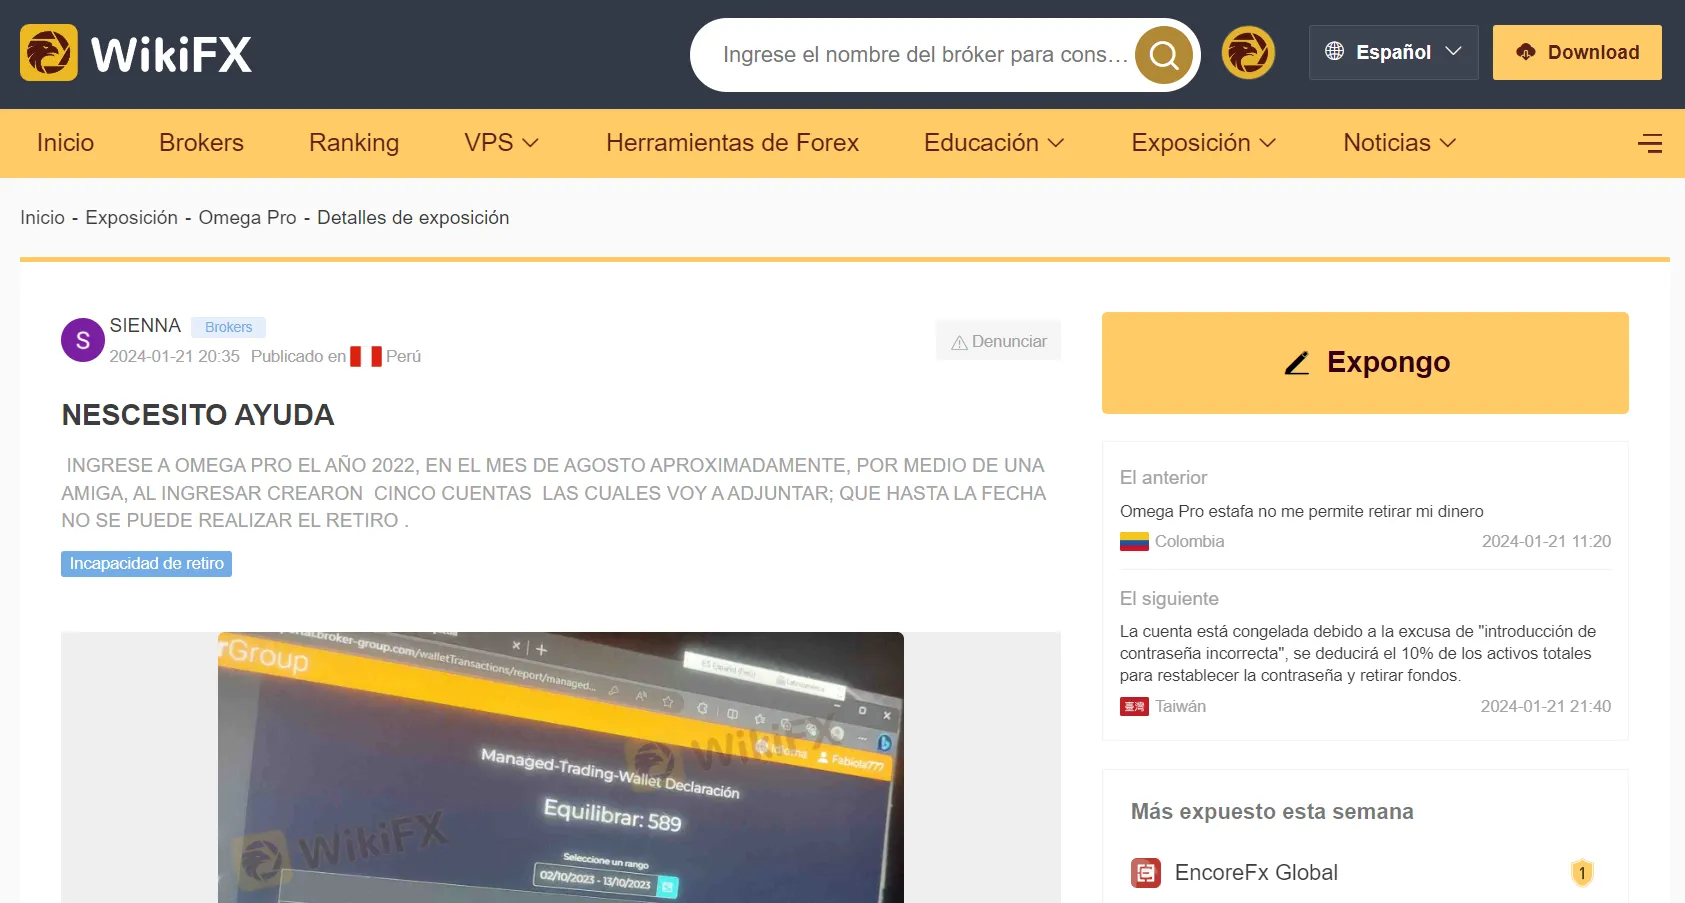
Task: Open the Español language dropdown
Action: click(x=1393, y=52)
